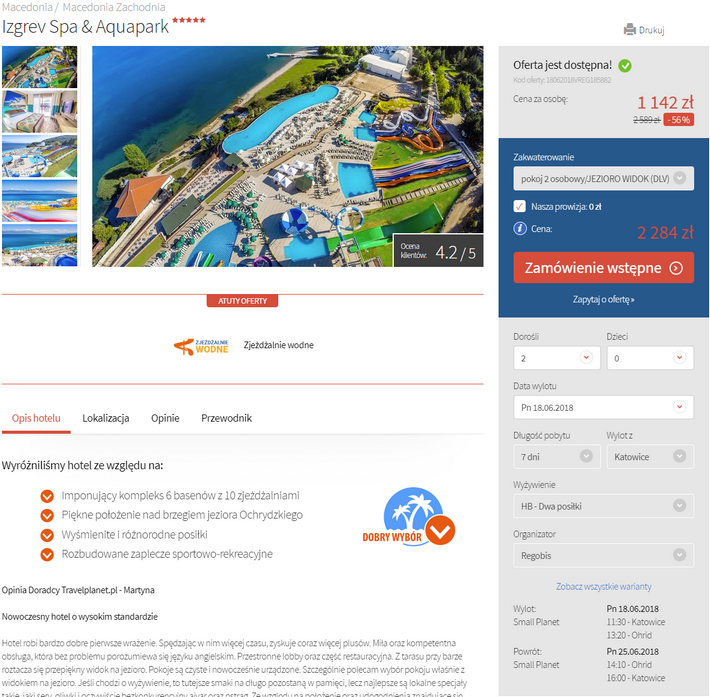Switch to the Lokalizacja tab
The height and width of the screenshot is (697, 710).
click(106, 418)
